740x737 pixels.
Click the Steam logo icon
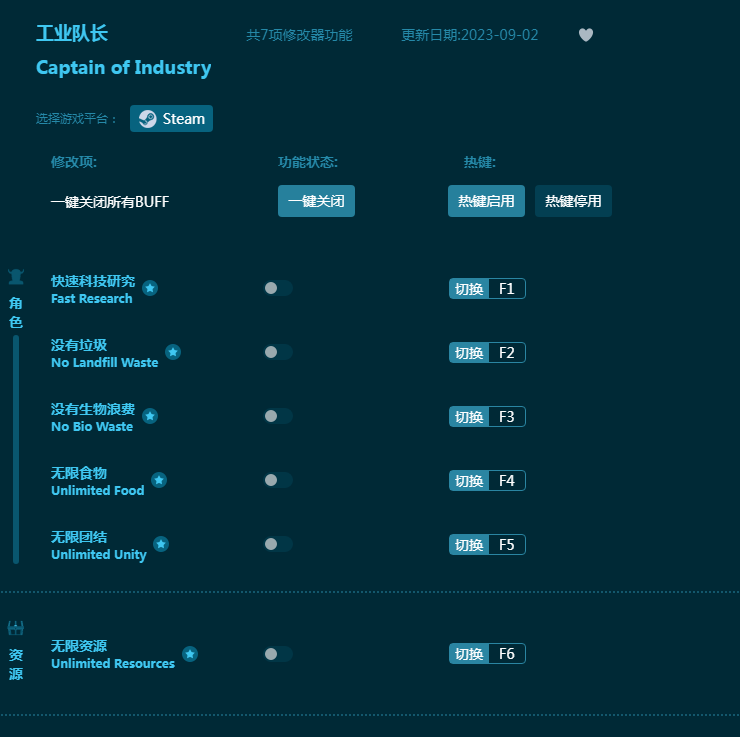coord(148,119)
